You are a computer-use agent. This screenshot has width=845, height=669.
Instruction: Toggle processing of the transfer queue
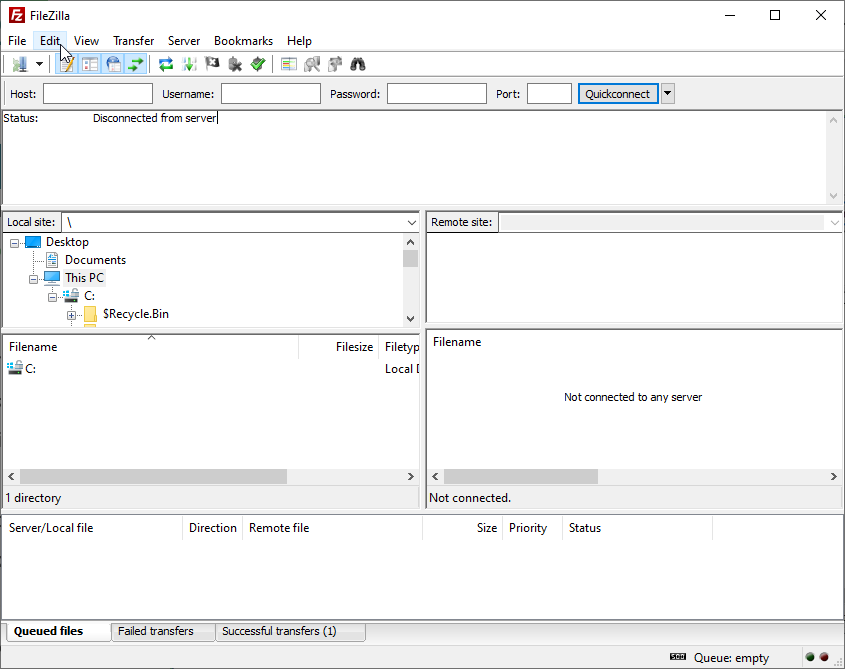pyautogui.click(x=189, y=64)
